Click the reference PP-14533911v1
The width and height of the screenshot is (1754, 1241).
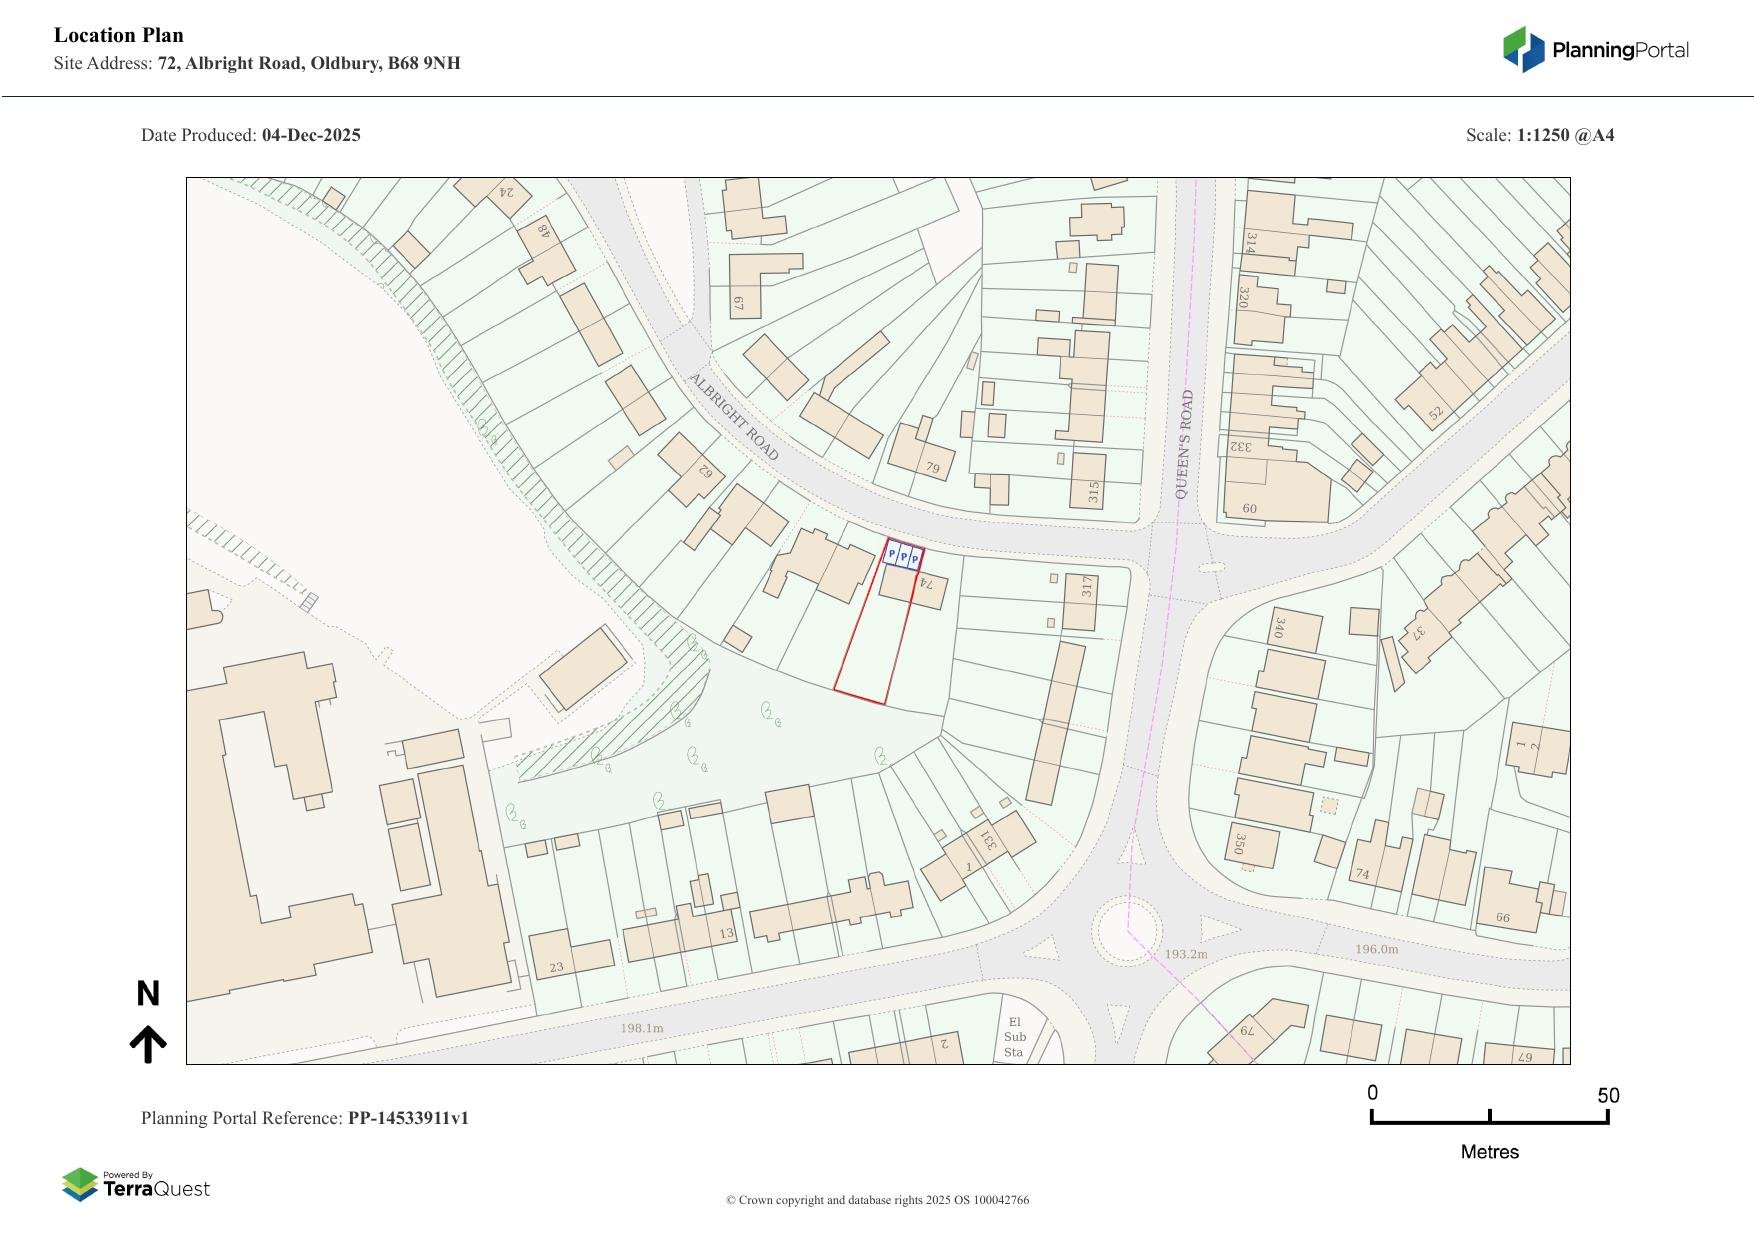click(408, 1118)
